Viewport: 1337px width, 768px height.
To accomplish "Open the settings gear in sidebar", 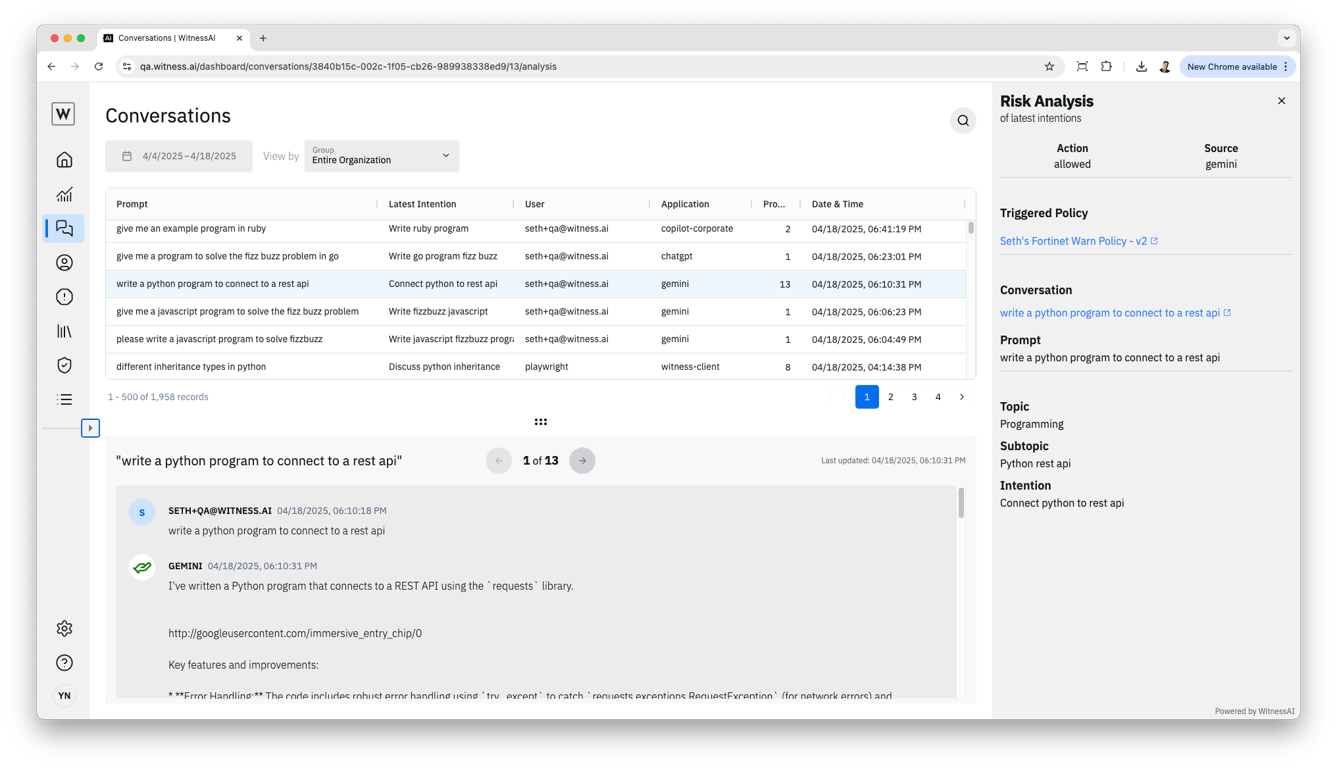I will pos(64,628).
